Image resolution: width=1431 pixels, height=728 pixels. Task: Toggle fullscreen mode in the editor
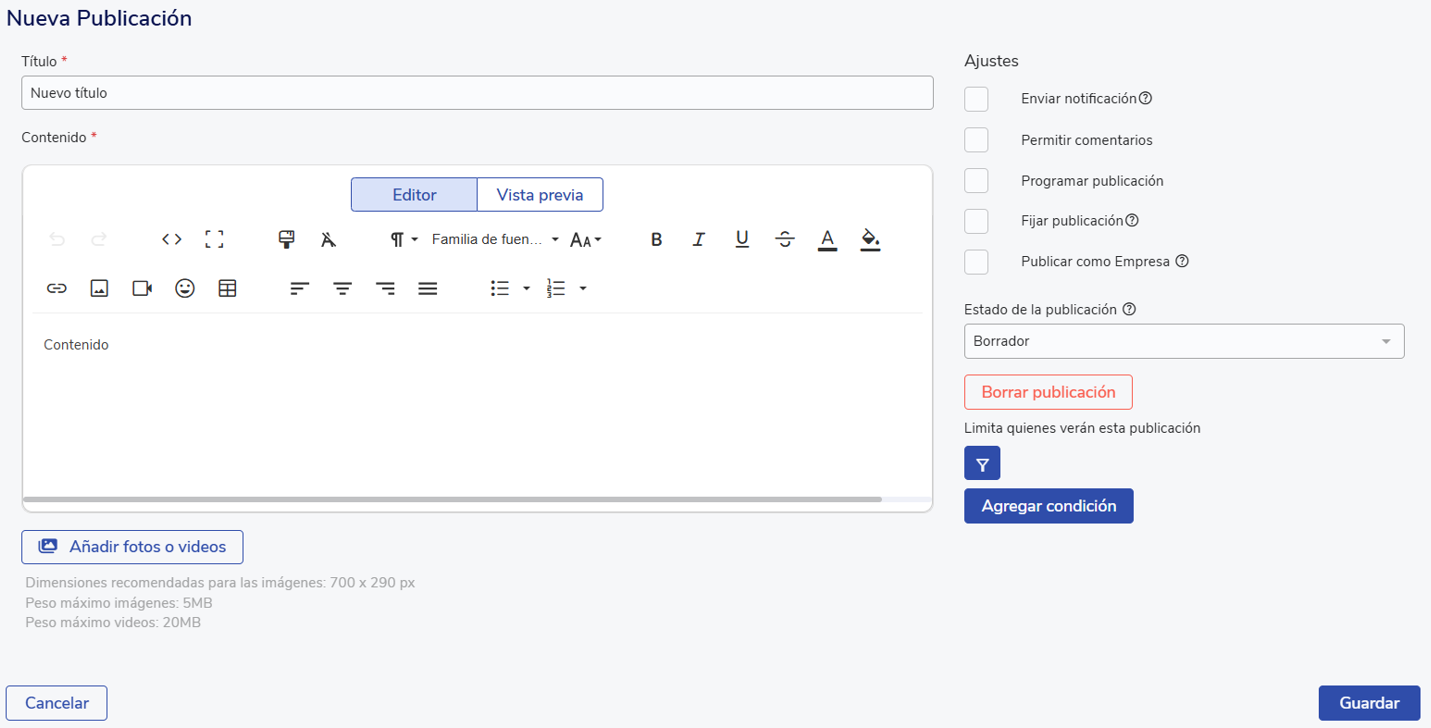(214, 239)
